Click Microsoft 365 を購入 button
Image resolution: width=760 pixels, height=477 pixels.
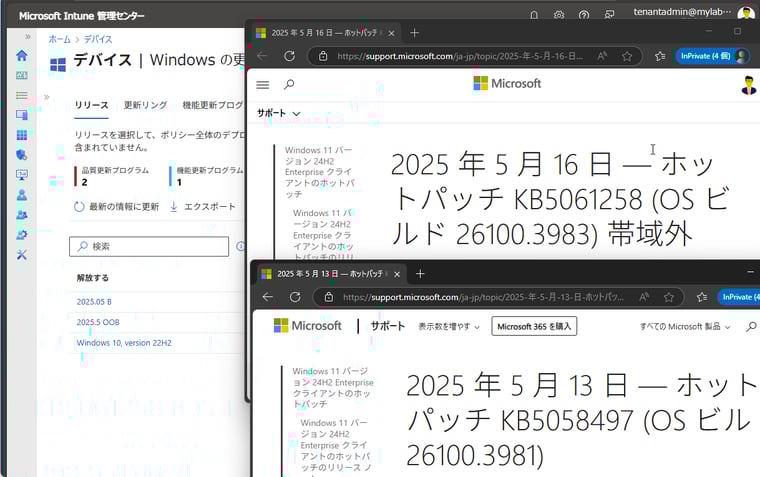click(x=534, y=326)
